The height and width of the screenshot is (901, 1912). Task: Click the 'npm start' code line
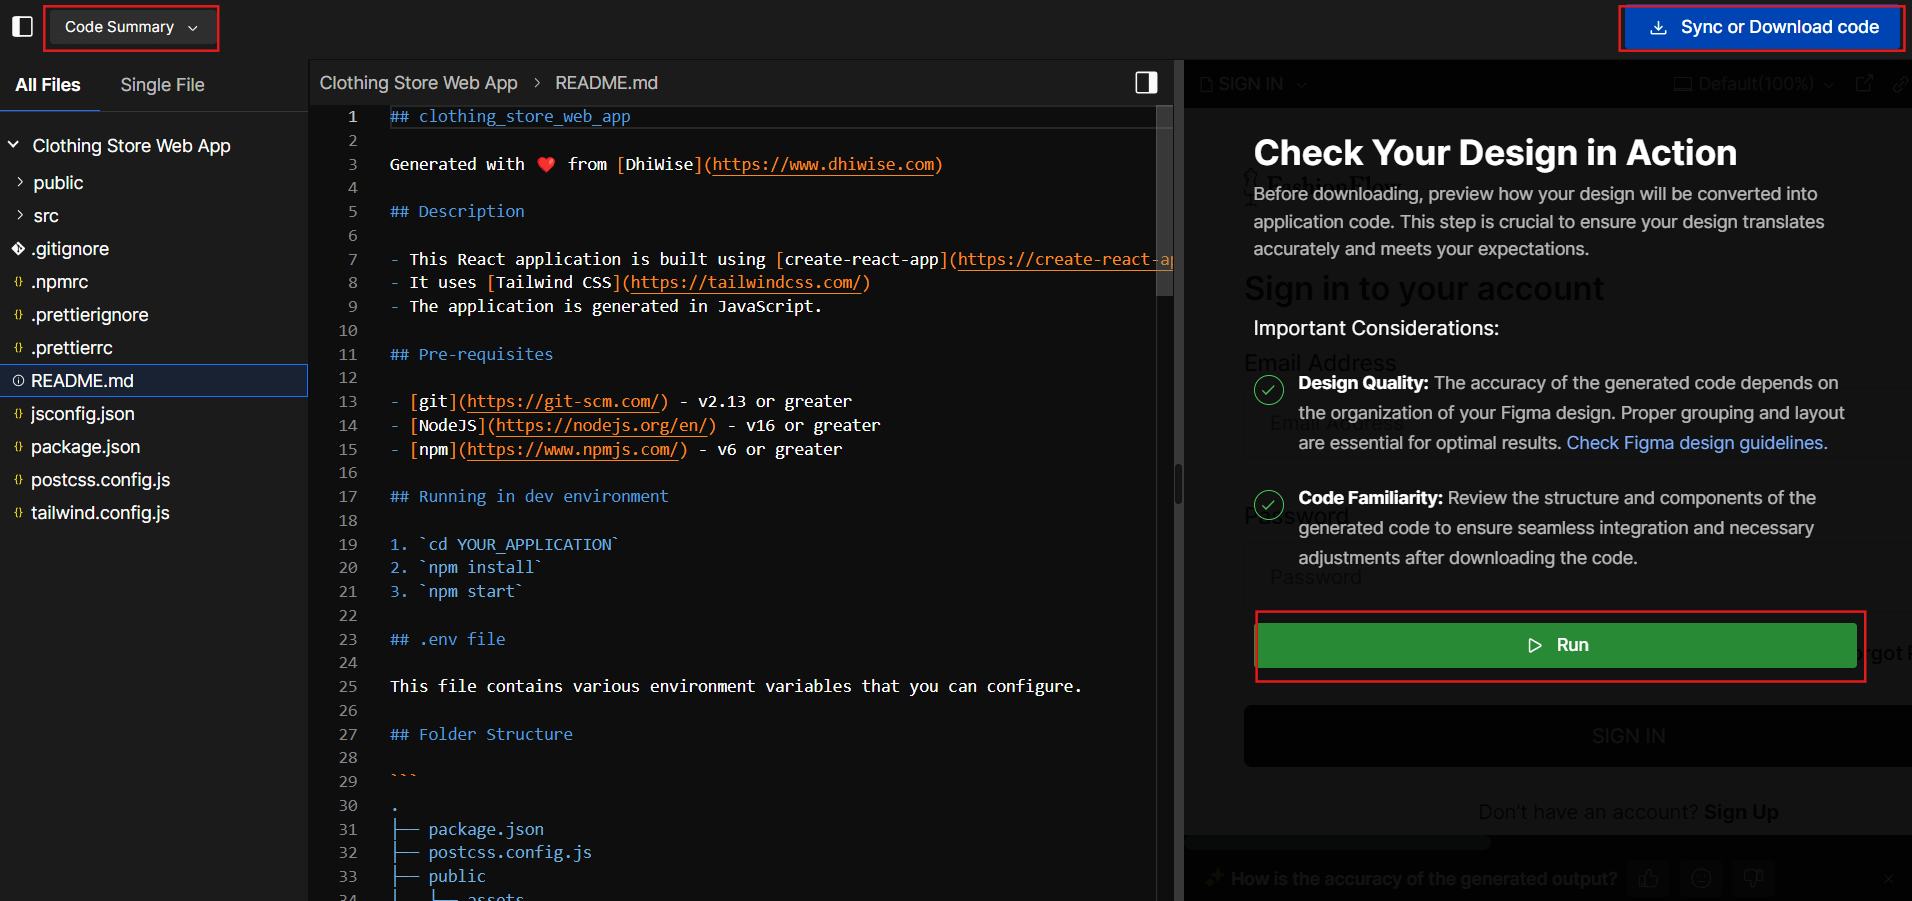pyautogui.click(x=456, y=592)
